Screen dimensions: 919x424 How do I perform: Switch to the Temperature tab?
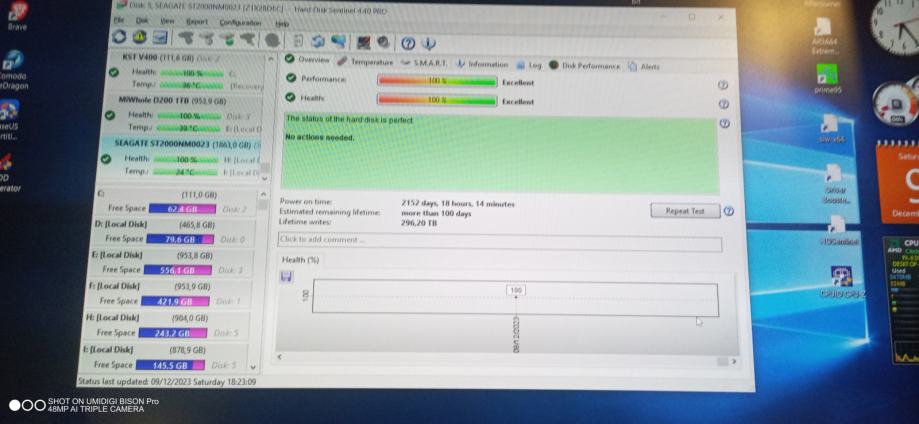click(x=365, y=62)
